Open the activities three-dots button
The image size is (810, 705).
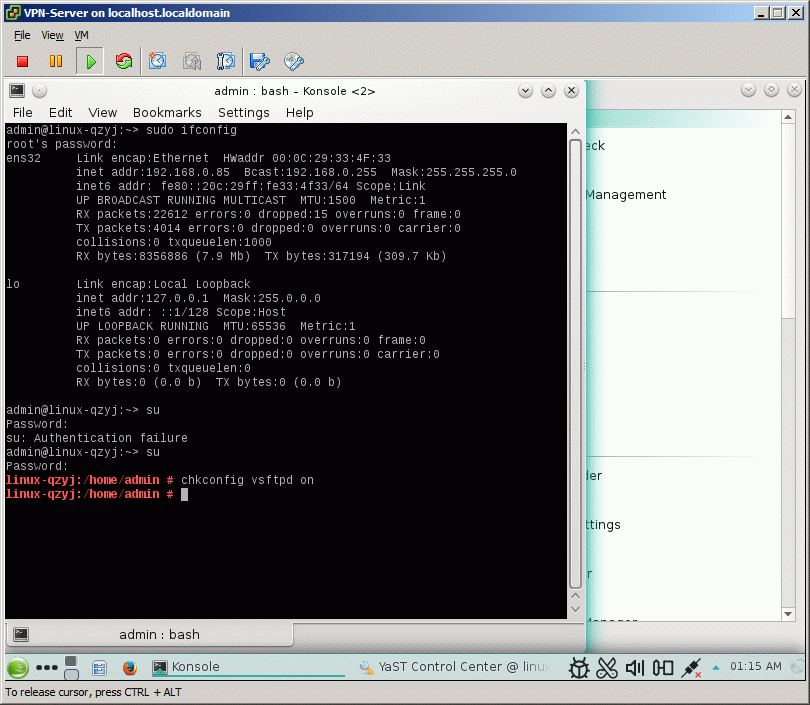coord(47,667)
